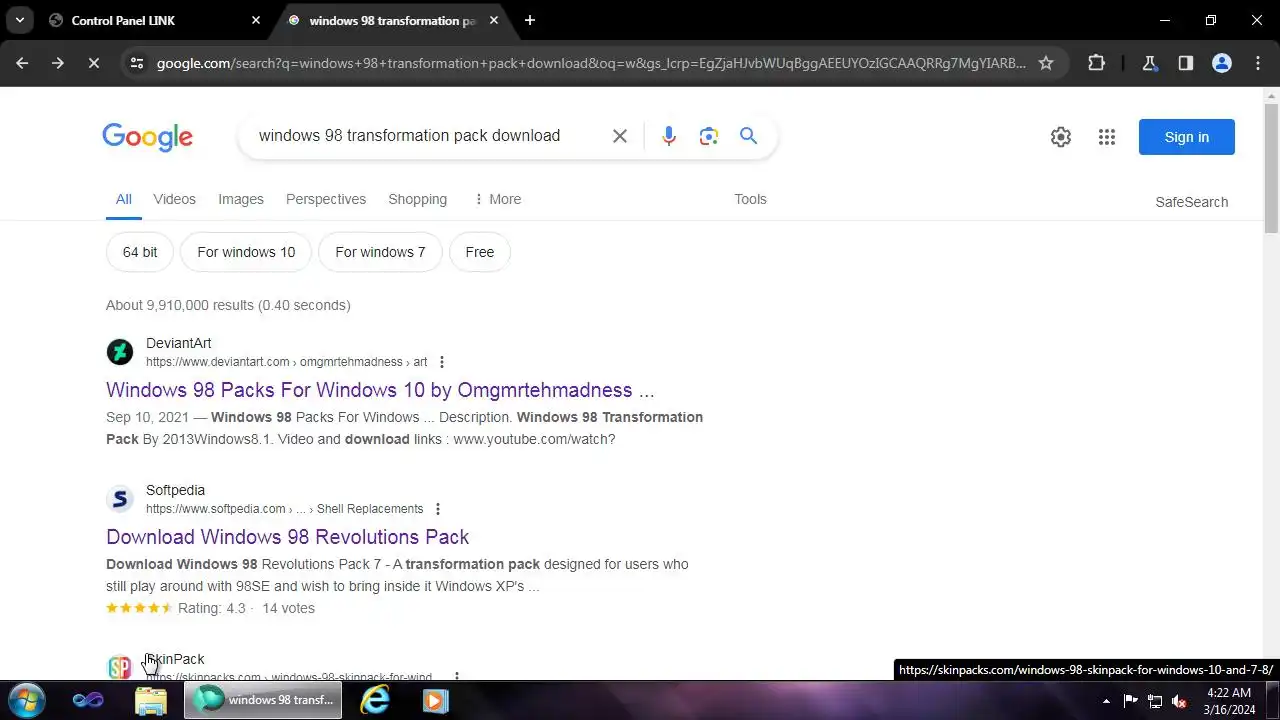
Task: Open Action Center flag icon
Action: 1130,701
